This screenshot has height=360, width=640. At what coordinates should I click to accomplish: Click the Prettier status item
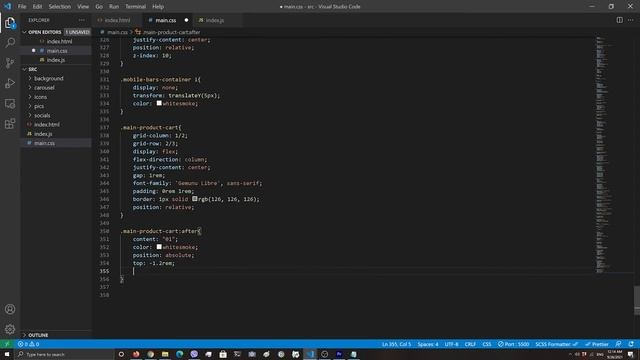click(597, 344)
